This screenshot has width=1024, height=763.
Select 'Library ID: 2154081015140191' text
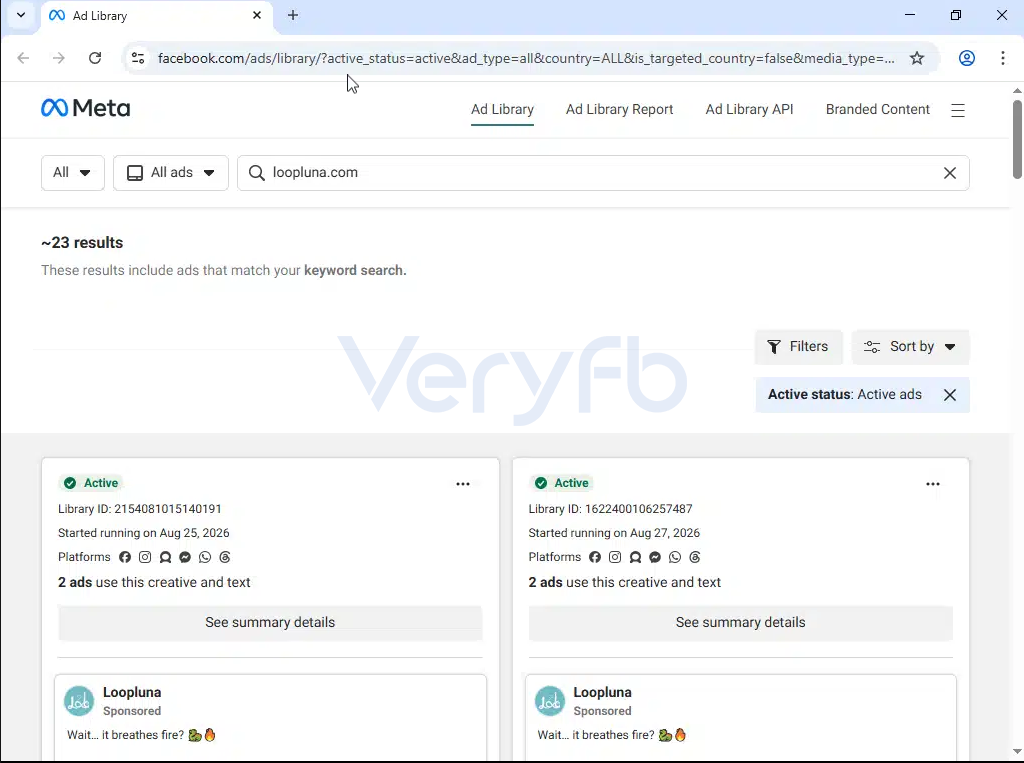140,509
